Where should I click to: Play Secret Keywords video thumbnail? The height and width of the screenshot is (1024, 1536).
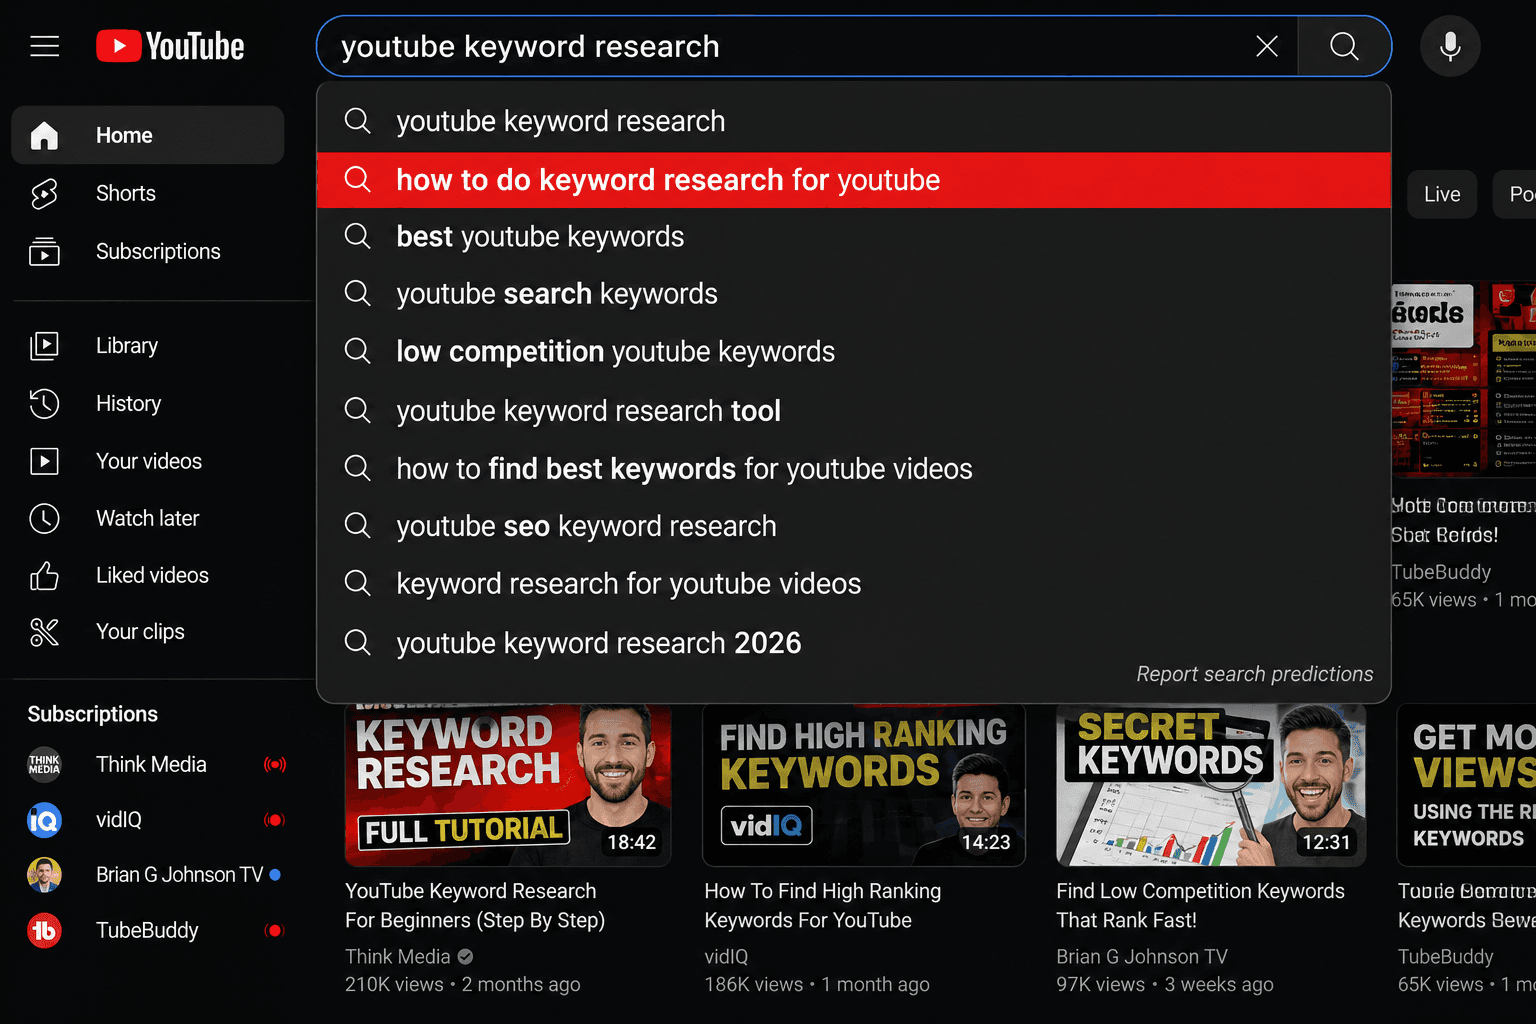[1211, 785]
